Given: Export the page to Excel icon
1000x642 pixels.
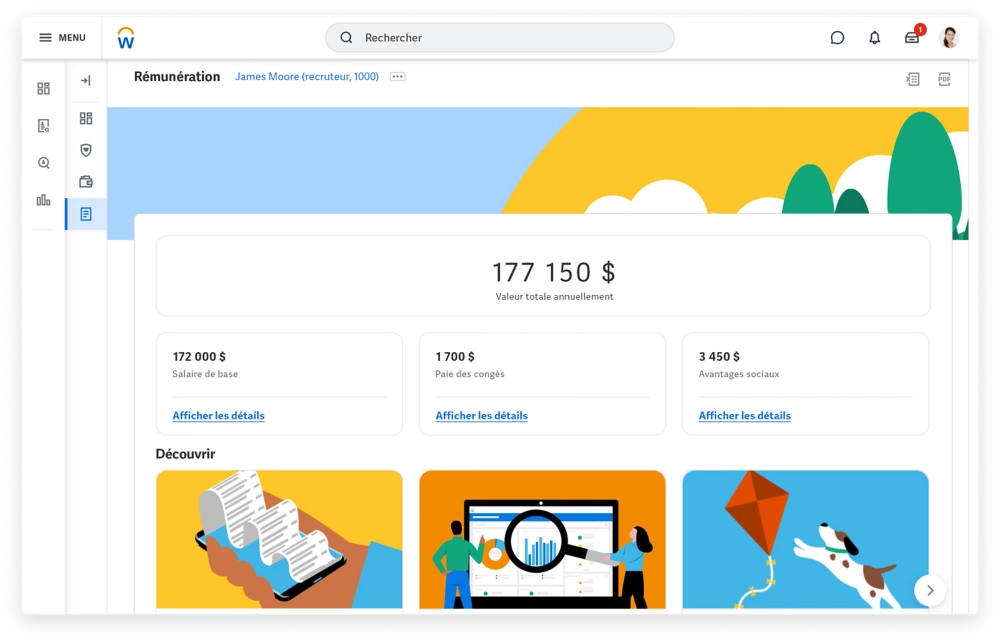Looking at the screenshot, I should tap(912, 79).
